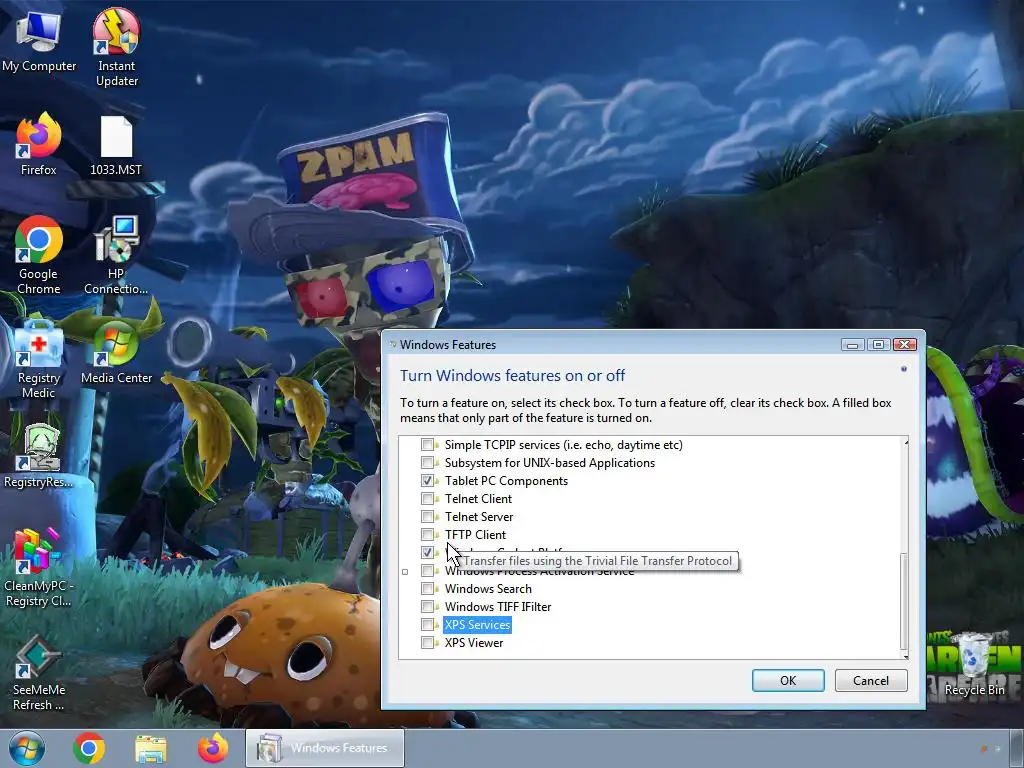Click the feature list scrollbar thumb

click(905, 600)
